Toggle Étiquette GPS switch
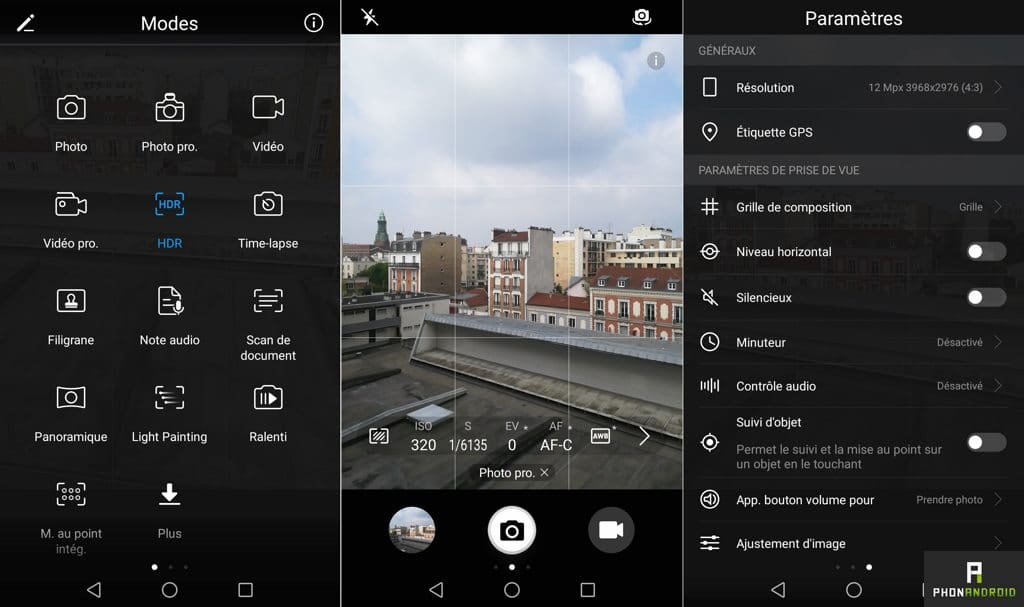This screenshot has width=1024, height=607. [x=986, y=132]
